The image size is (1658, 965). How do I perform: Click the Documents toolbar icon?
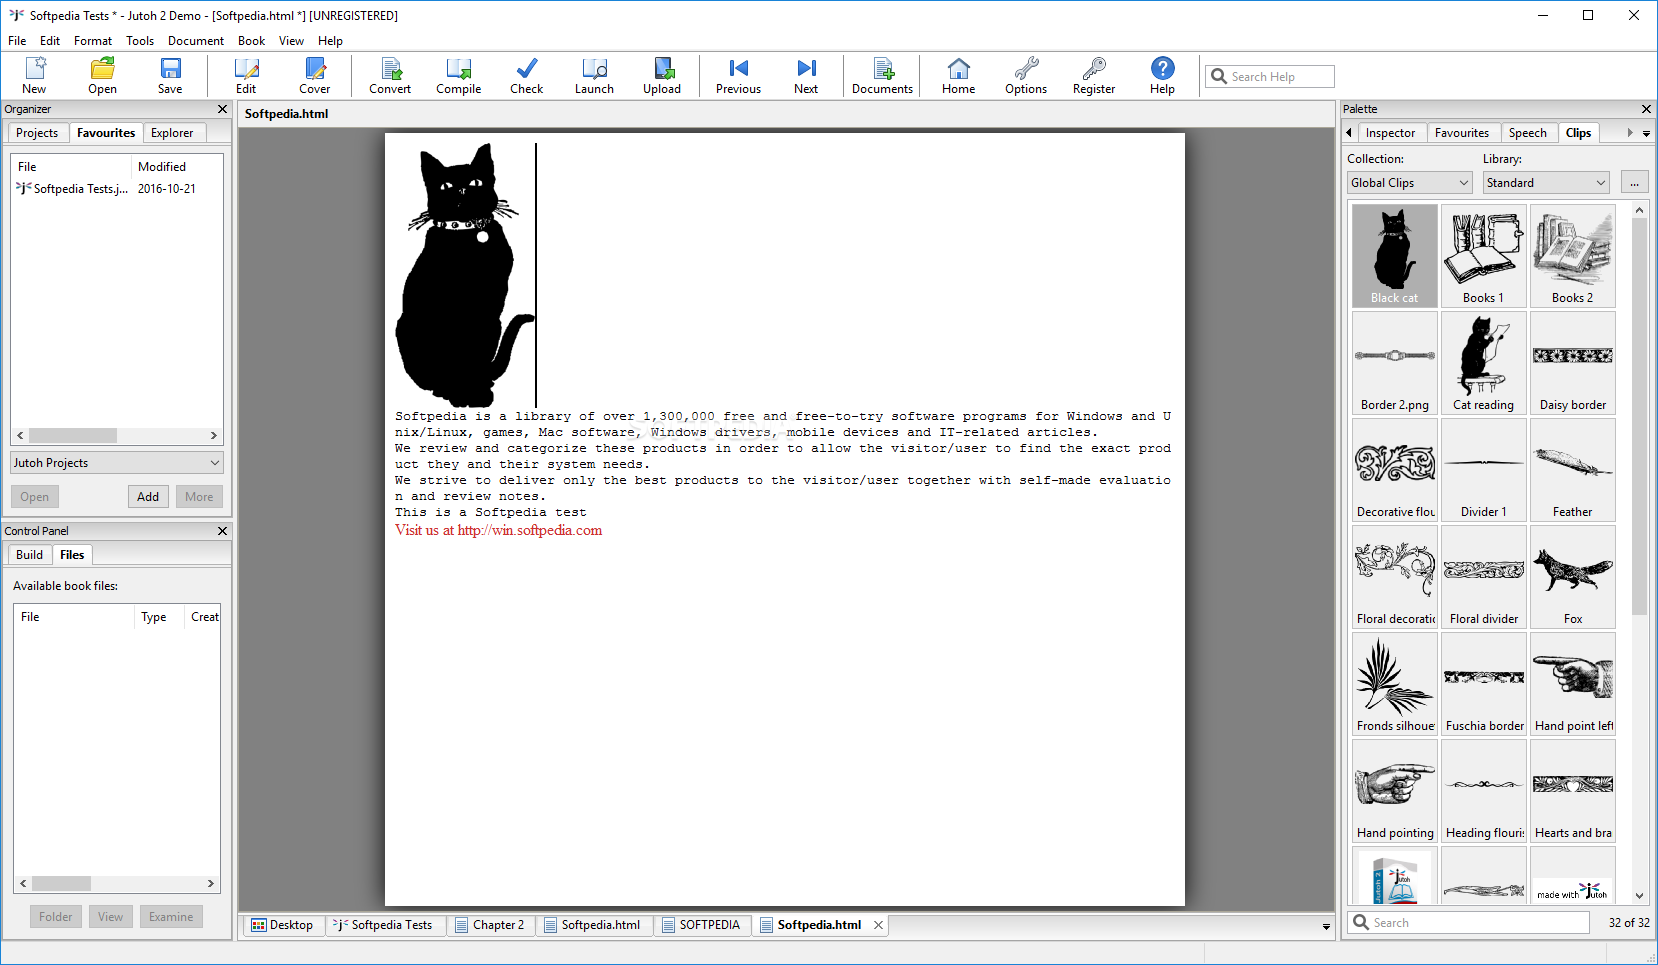pyautogui.click(x=882, y=75)
